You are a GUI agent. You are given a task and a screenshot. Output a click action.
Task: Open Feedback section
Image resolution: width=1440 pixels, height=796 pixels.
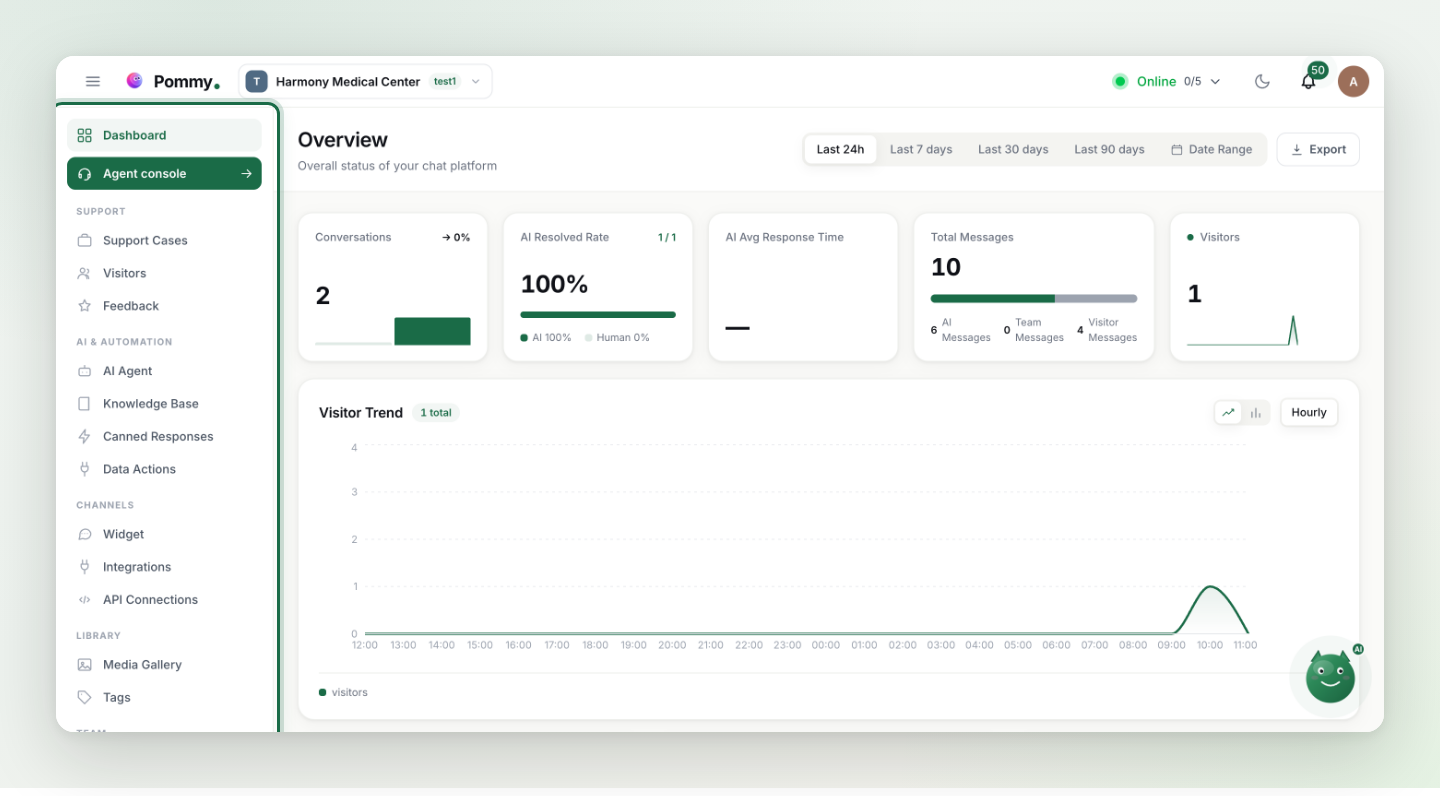point(164,306)
